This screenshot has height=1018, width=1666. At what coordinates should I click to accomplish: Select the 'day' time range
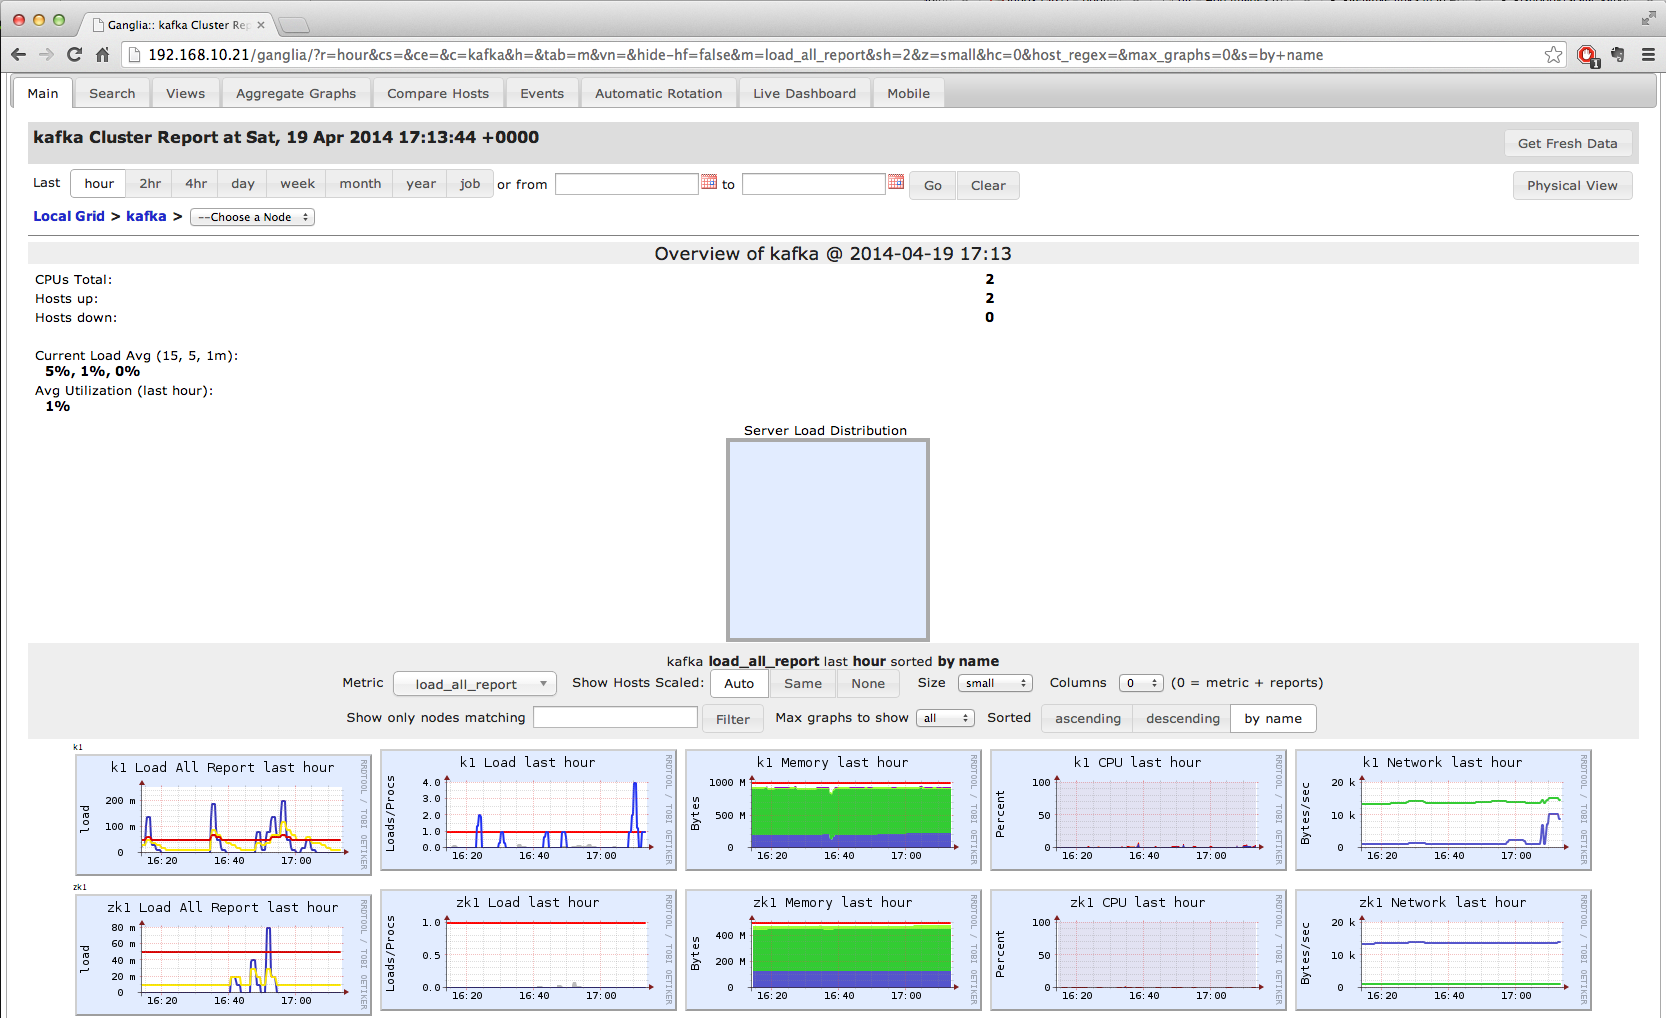[243, 184]
